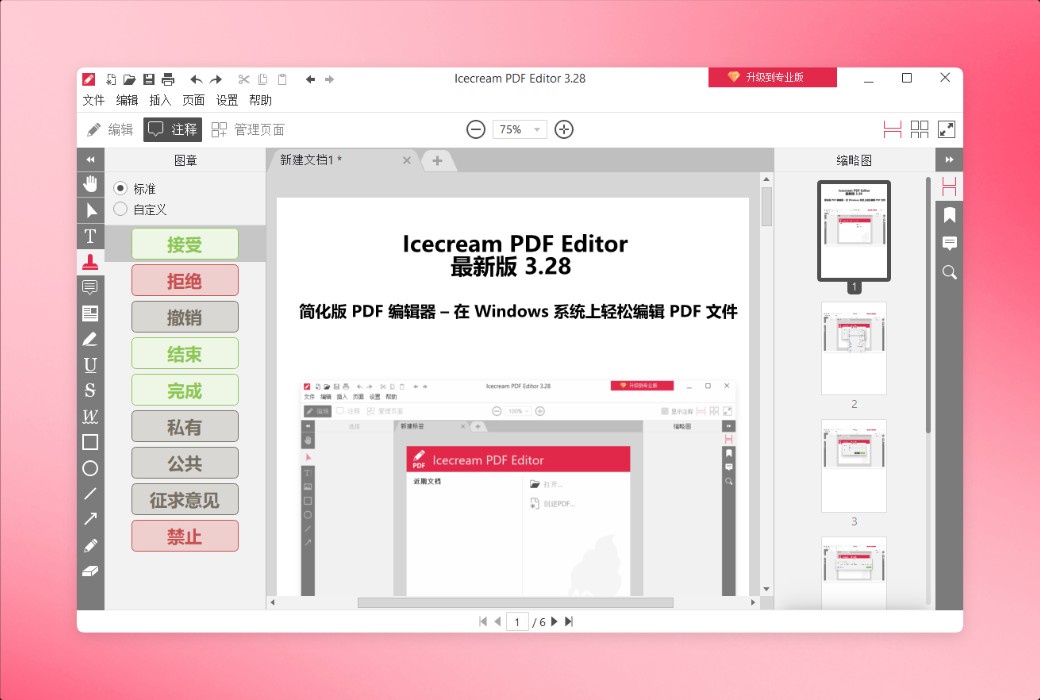
Task: Open the bookmarks panel
Action: tap(948, 214)
